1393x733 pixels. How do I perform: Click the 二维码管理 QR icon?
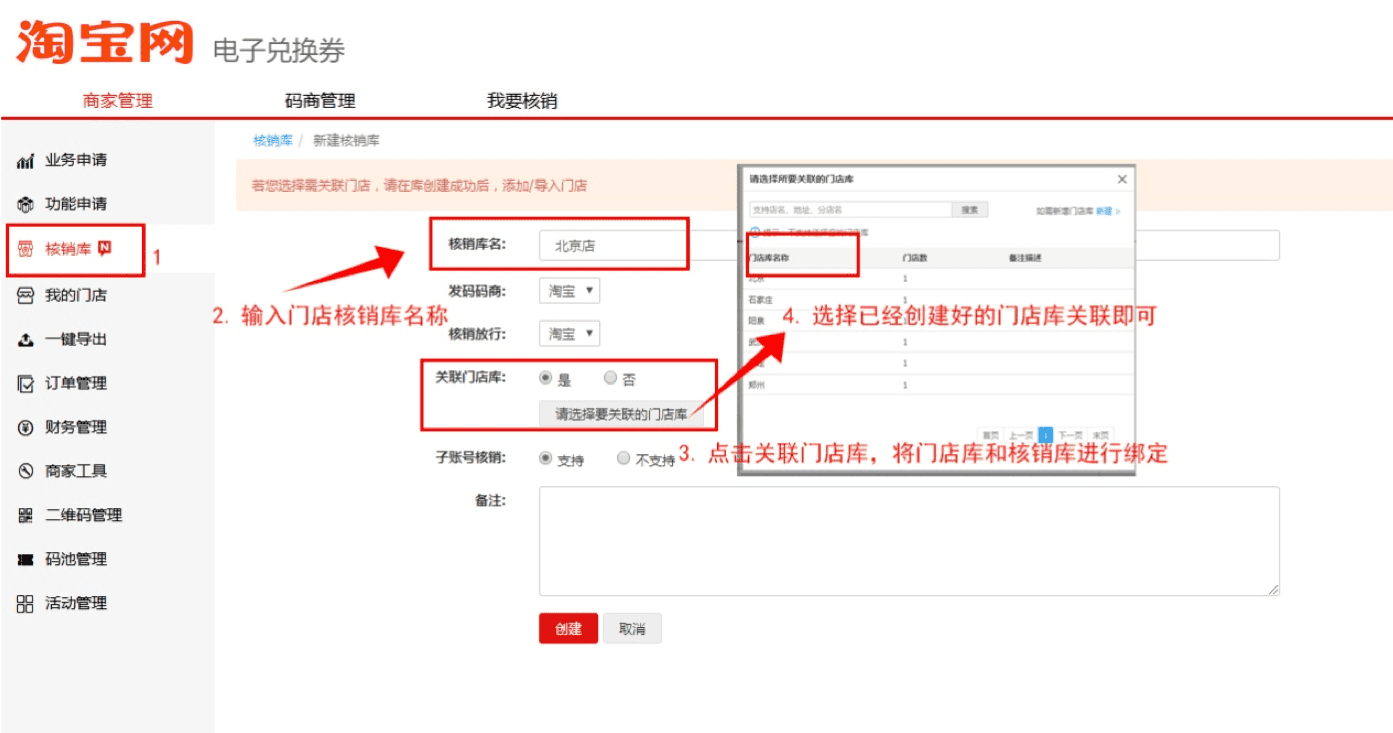pos(26,516)
